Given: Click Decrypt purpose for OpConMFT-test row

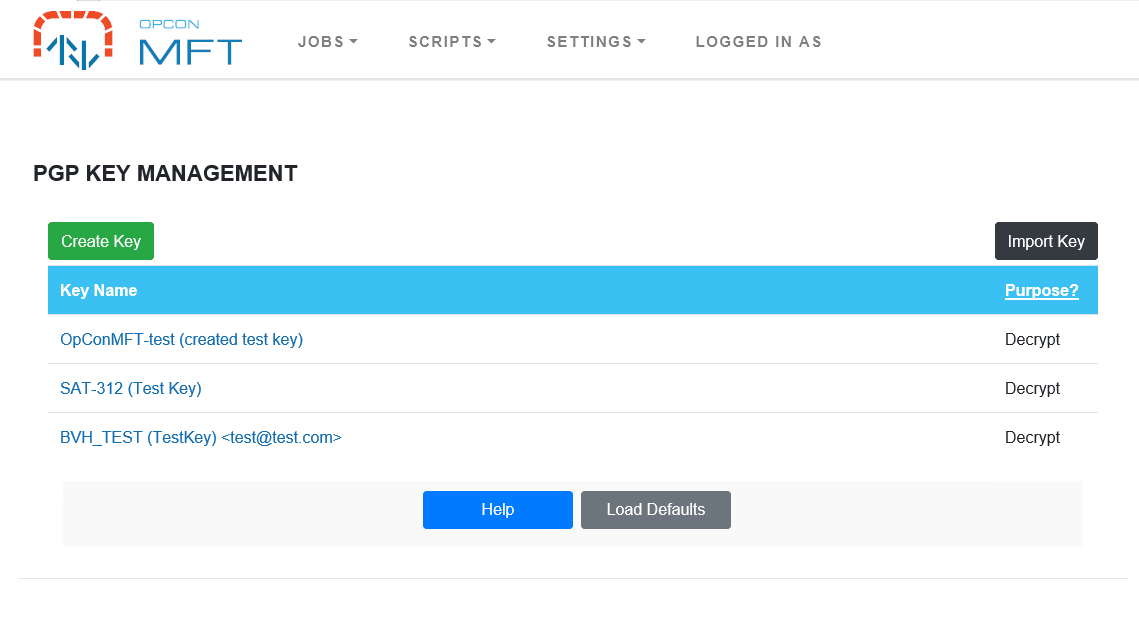Looking at the screenshot, I should tap(1032, 339).
